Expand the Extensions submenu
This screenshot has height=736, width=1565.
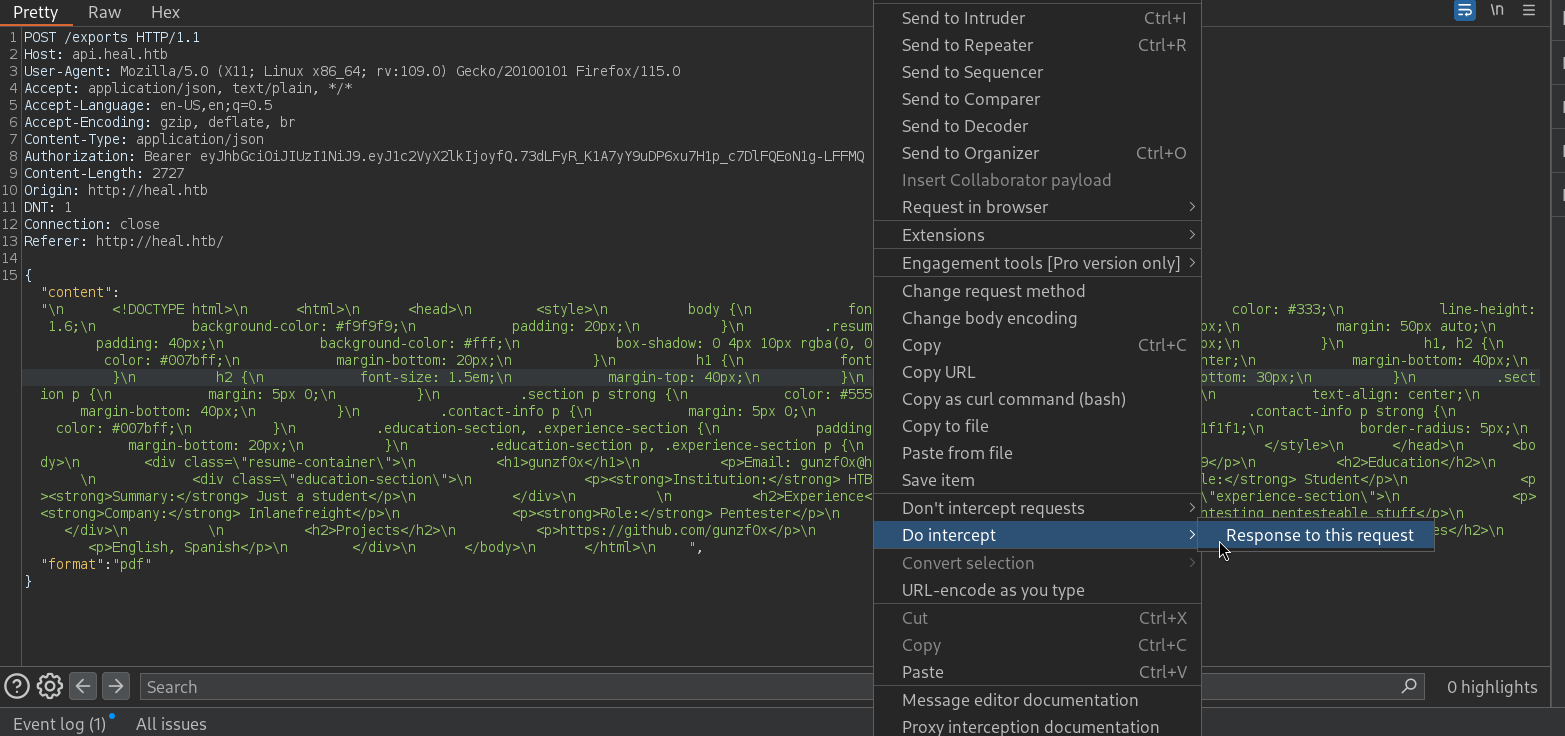click(1037, 235)
